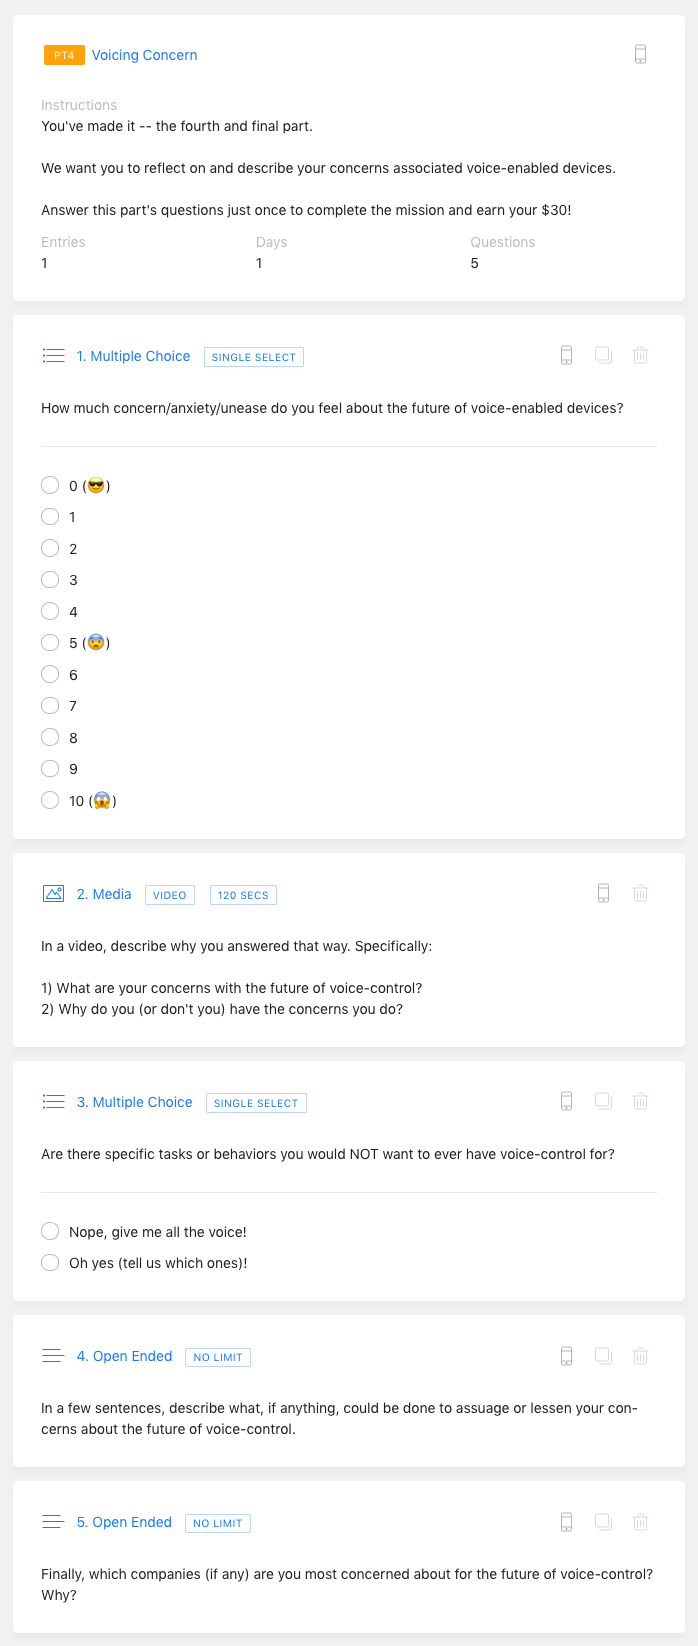Choose "Oh yes (tell us which ones)!" option
Image resolution: width=698 pixels, height=1646 pixels.
[x=50, y=1263]
